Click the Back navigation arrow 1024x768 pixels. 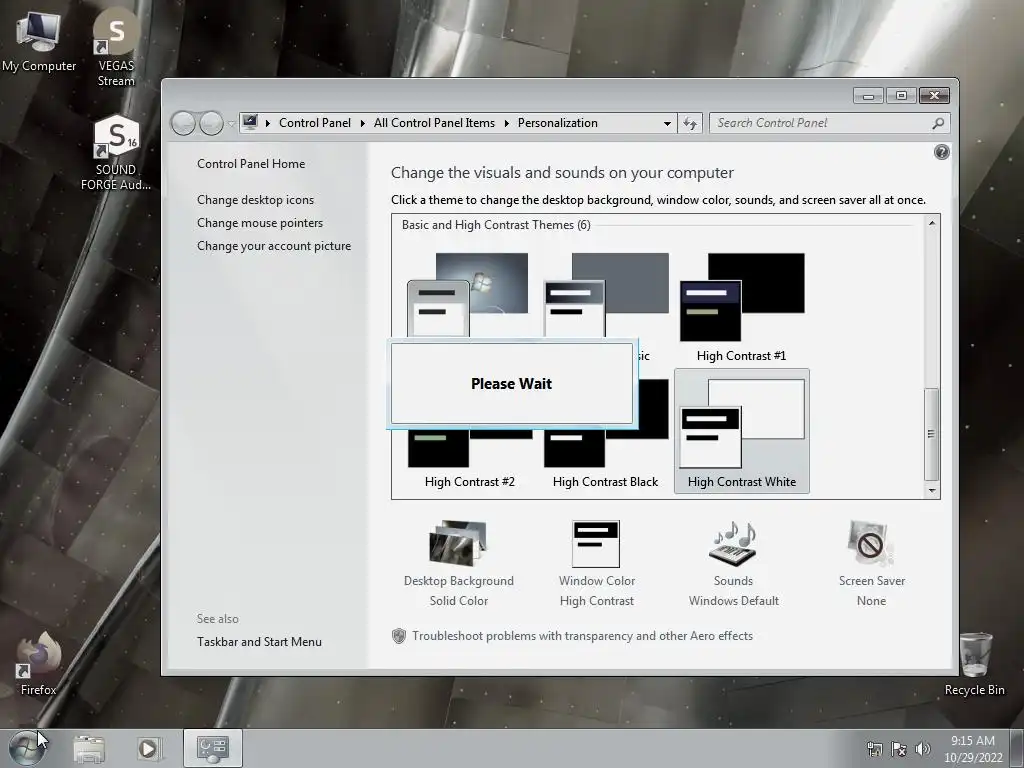point(183,123)
